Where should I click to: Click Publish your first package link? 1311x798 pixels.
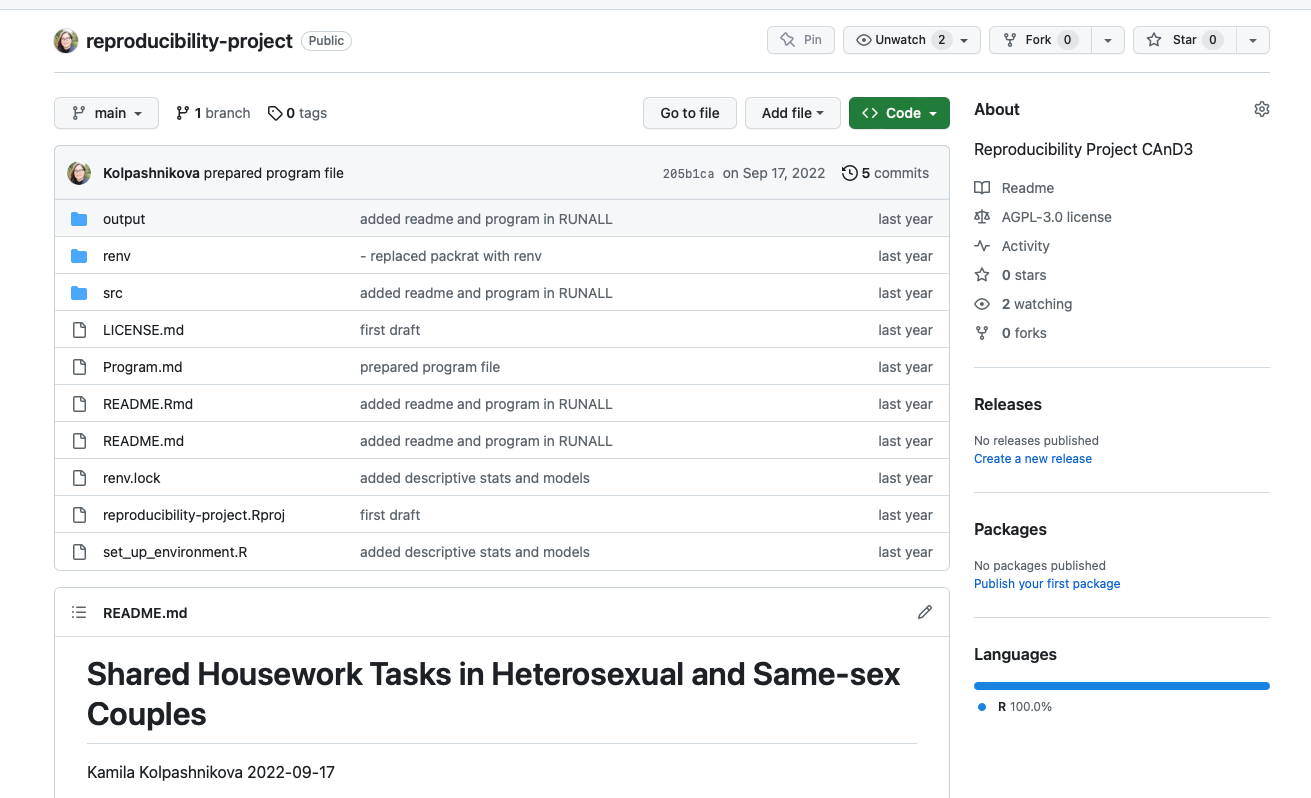pyautogui.click(x=1047, y=584)
